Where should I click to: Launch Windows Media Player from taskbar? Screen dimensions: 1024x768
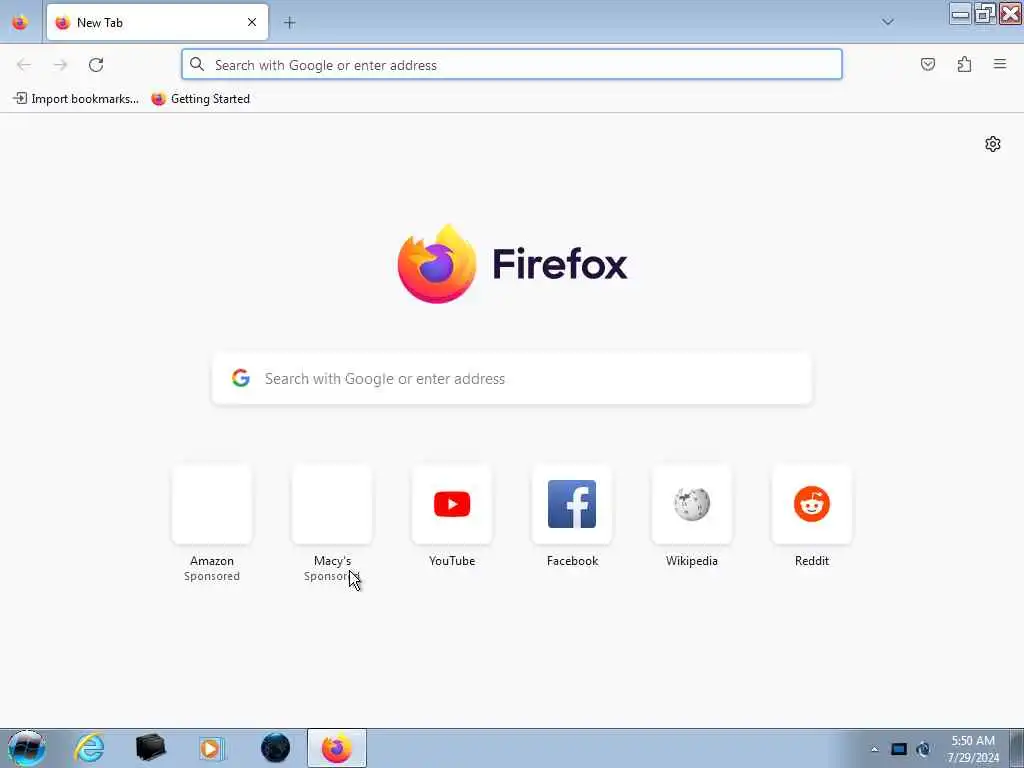click(x=211, y=748)
